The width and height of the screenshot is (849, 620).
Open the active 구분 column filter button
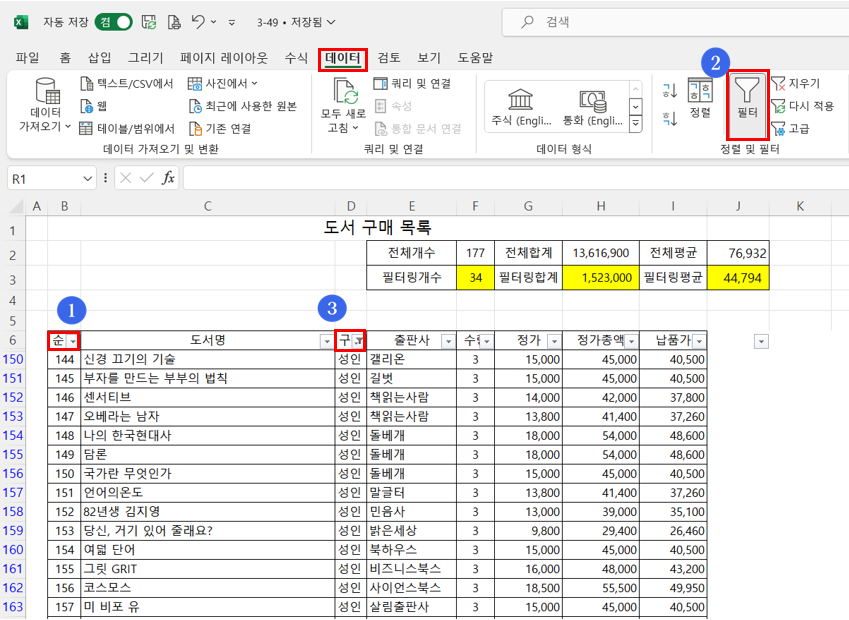click(x=358, y=342)
